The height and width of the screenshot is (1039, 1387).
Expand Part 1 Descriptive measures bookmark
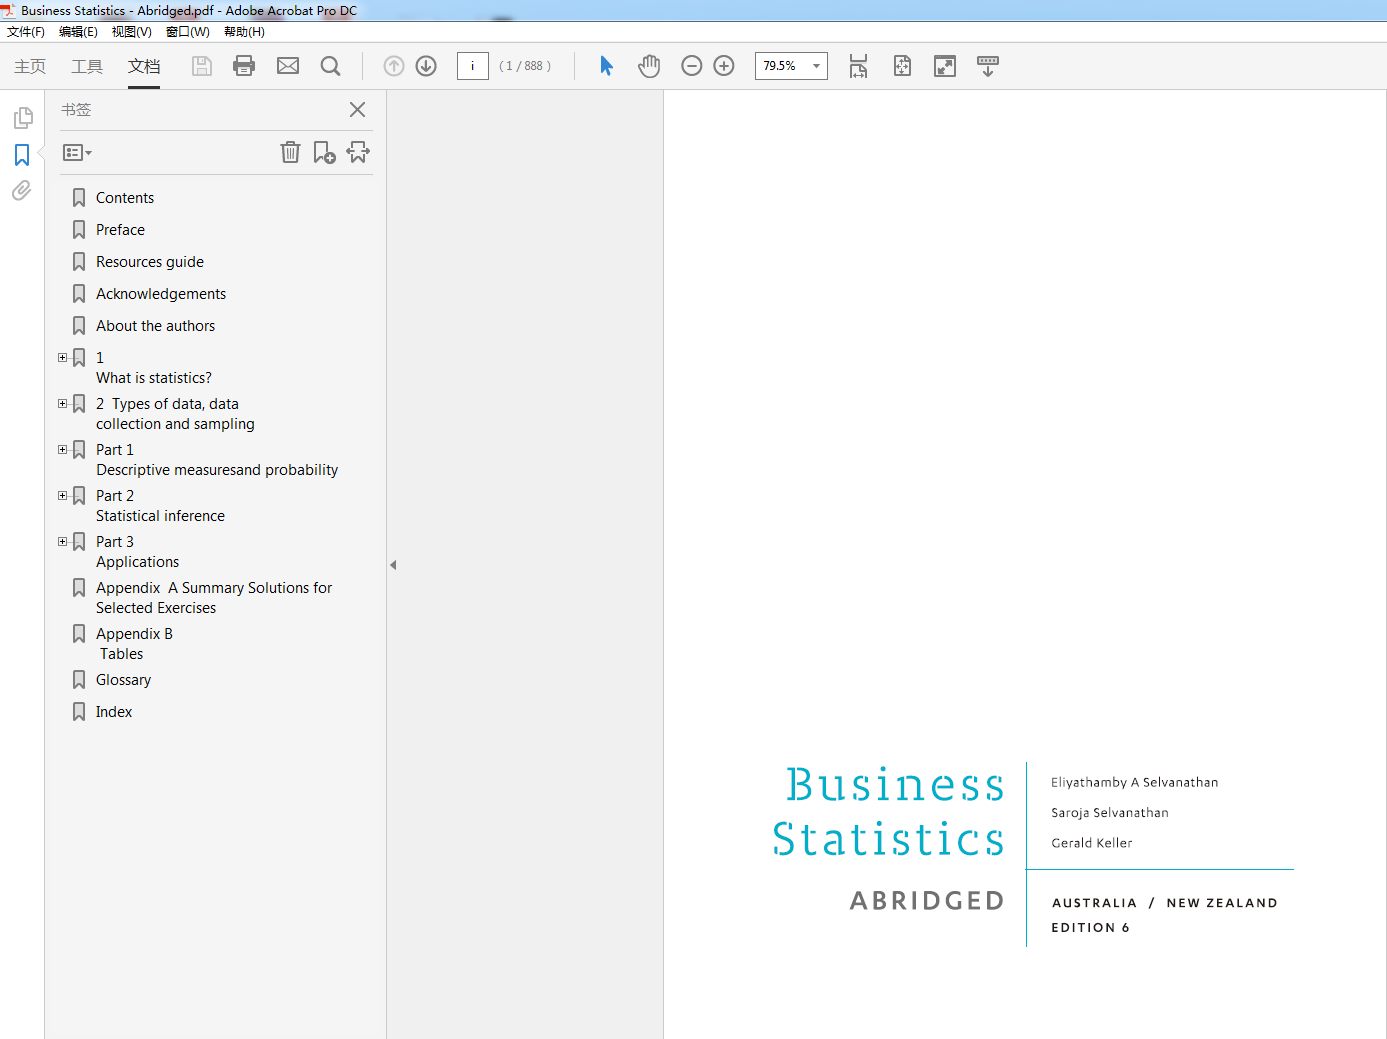tap(63, 449)
